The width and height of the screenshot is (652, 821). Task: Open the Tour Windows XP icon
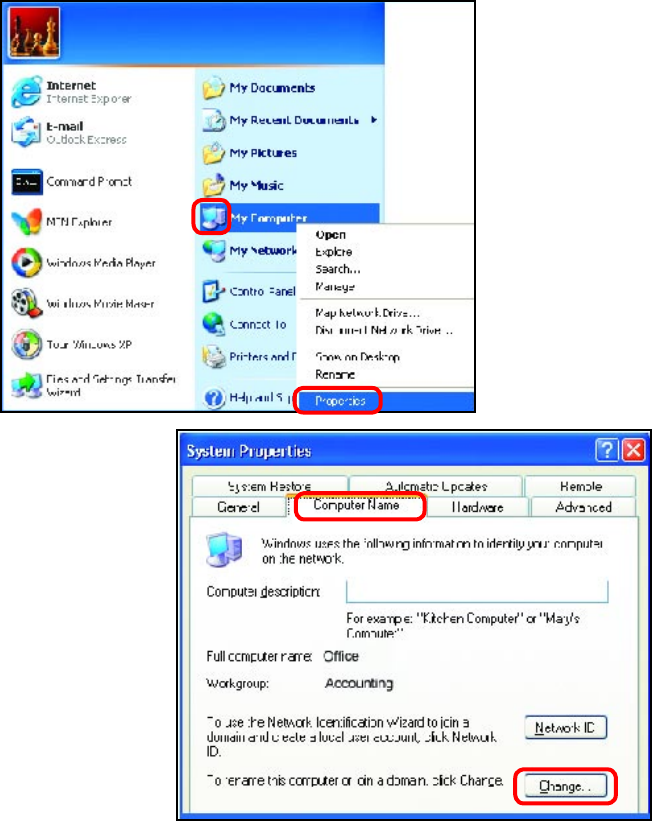(26, 344)
